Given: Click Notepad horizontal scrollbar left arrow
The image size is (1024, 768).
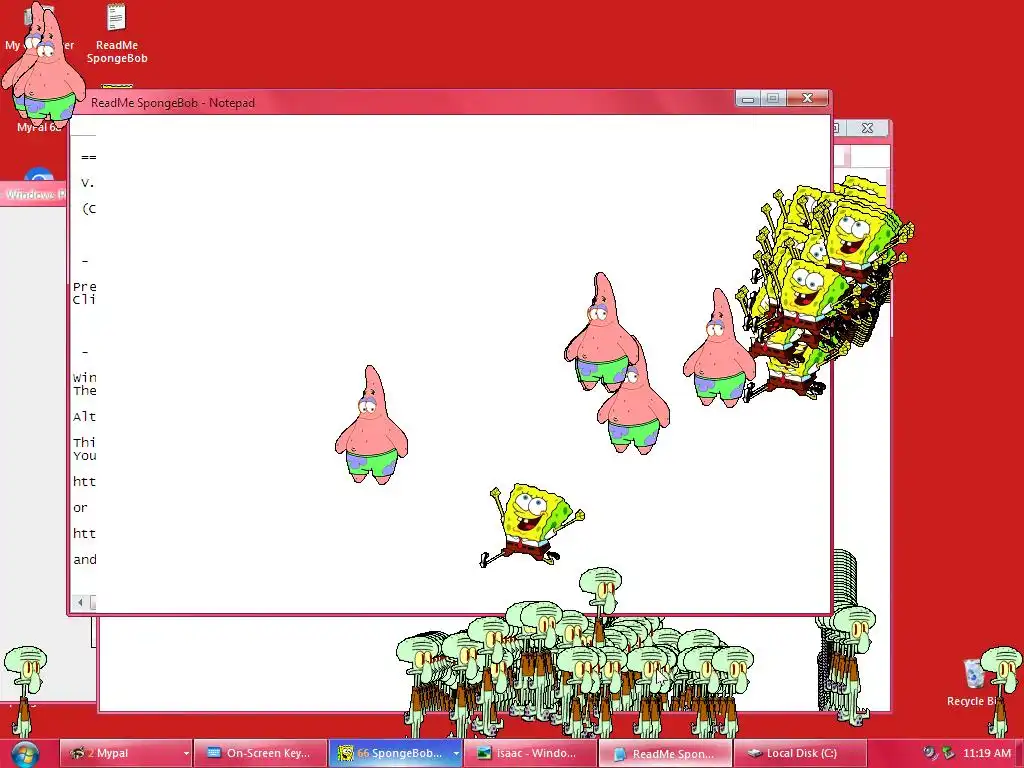Looking at the screenshot, I should 80,602.
